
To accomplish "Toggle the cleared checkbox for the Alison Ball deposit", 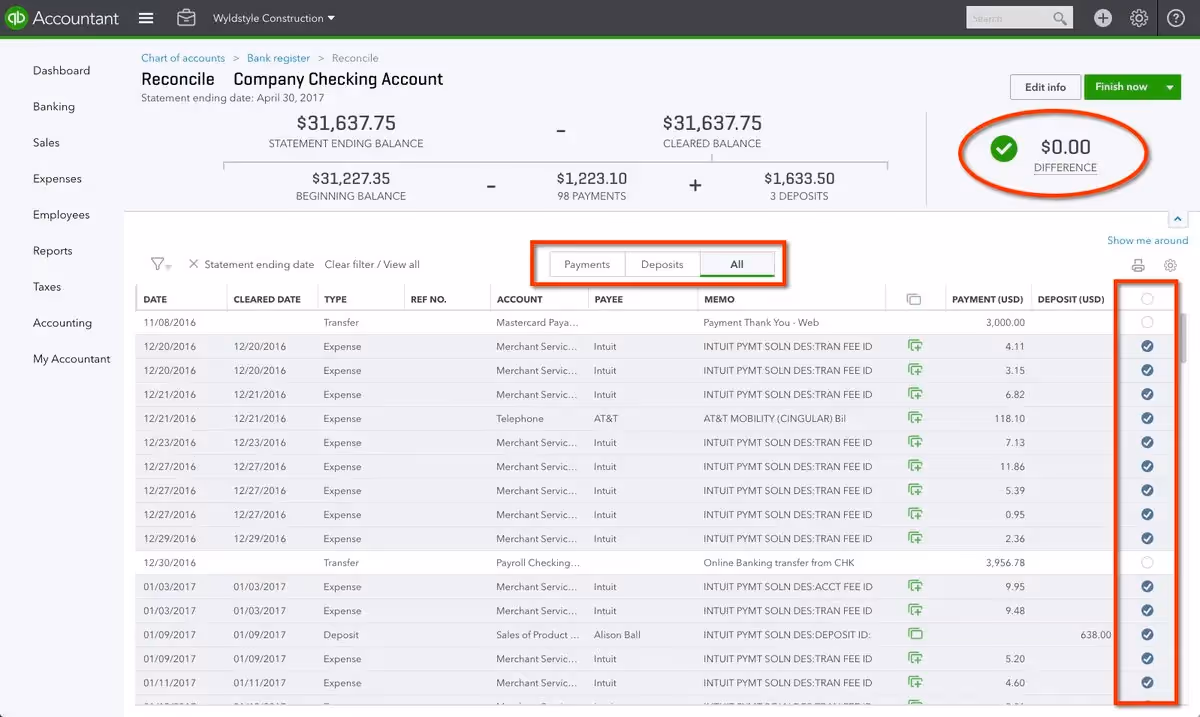I will coord(1145,634).
